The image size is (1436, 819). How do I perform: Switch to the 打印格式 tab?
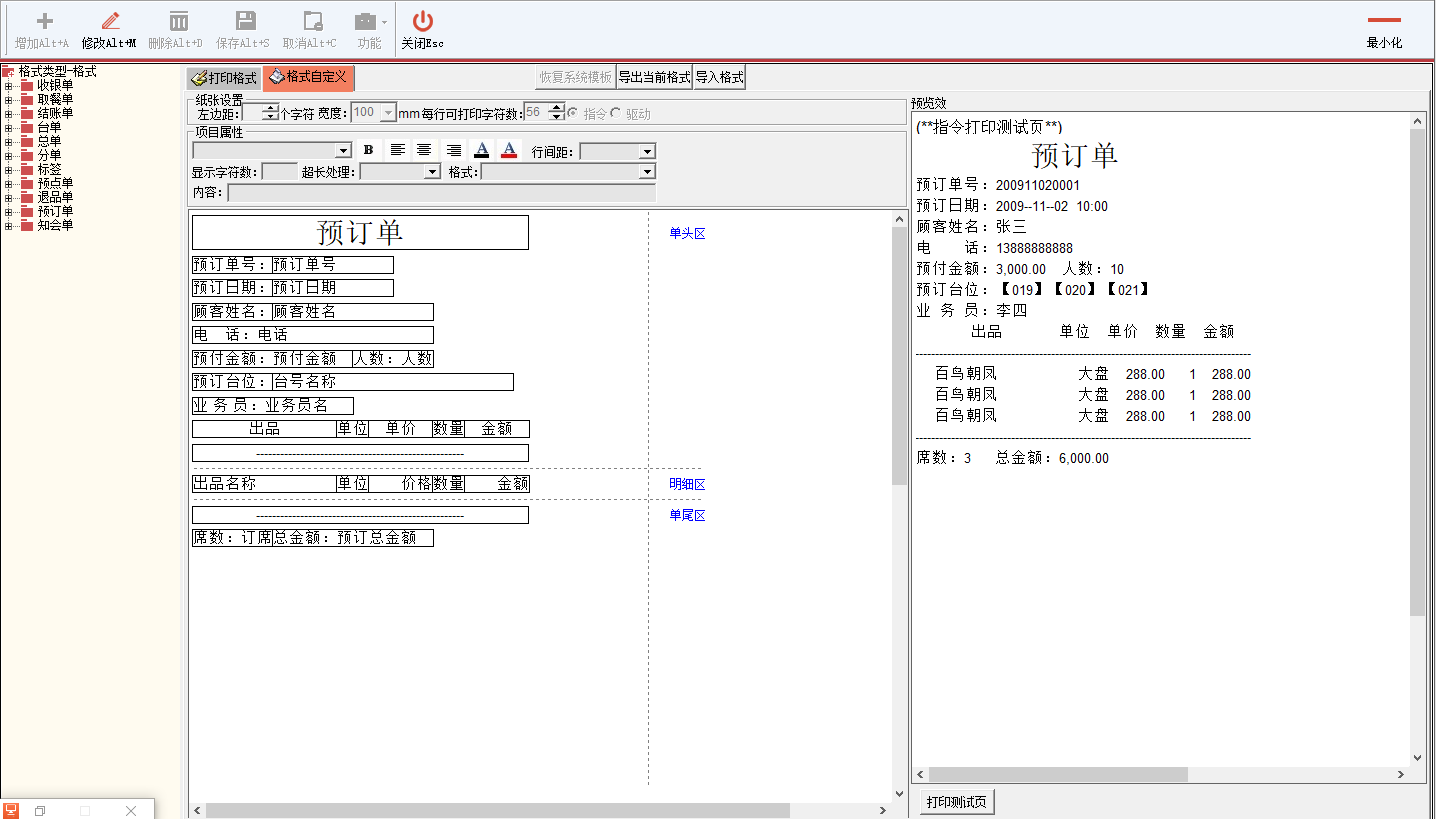(x=224, y=78)
